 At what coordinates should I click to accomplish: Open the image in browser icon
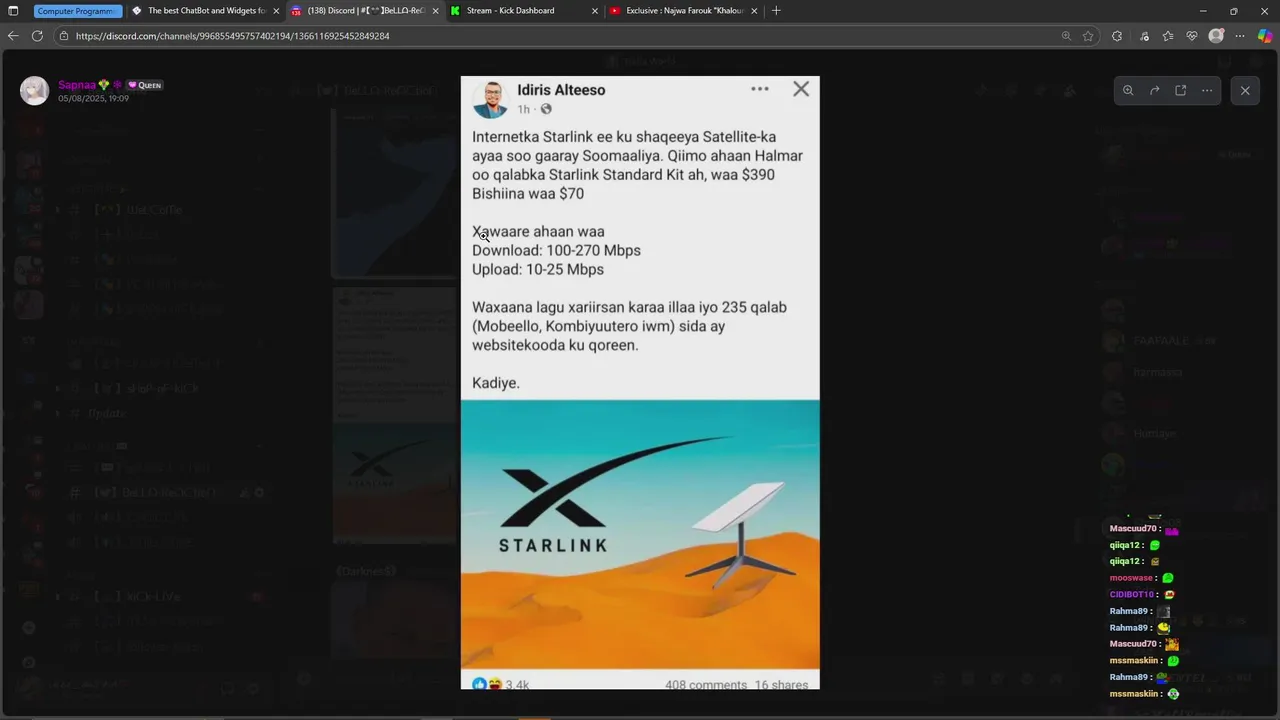[1181, 90]
